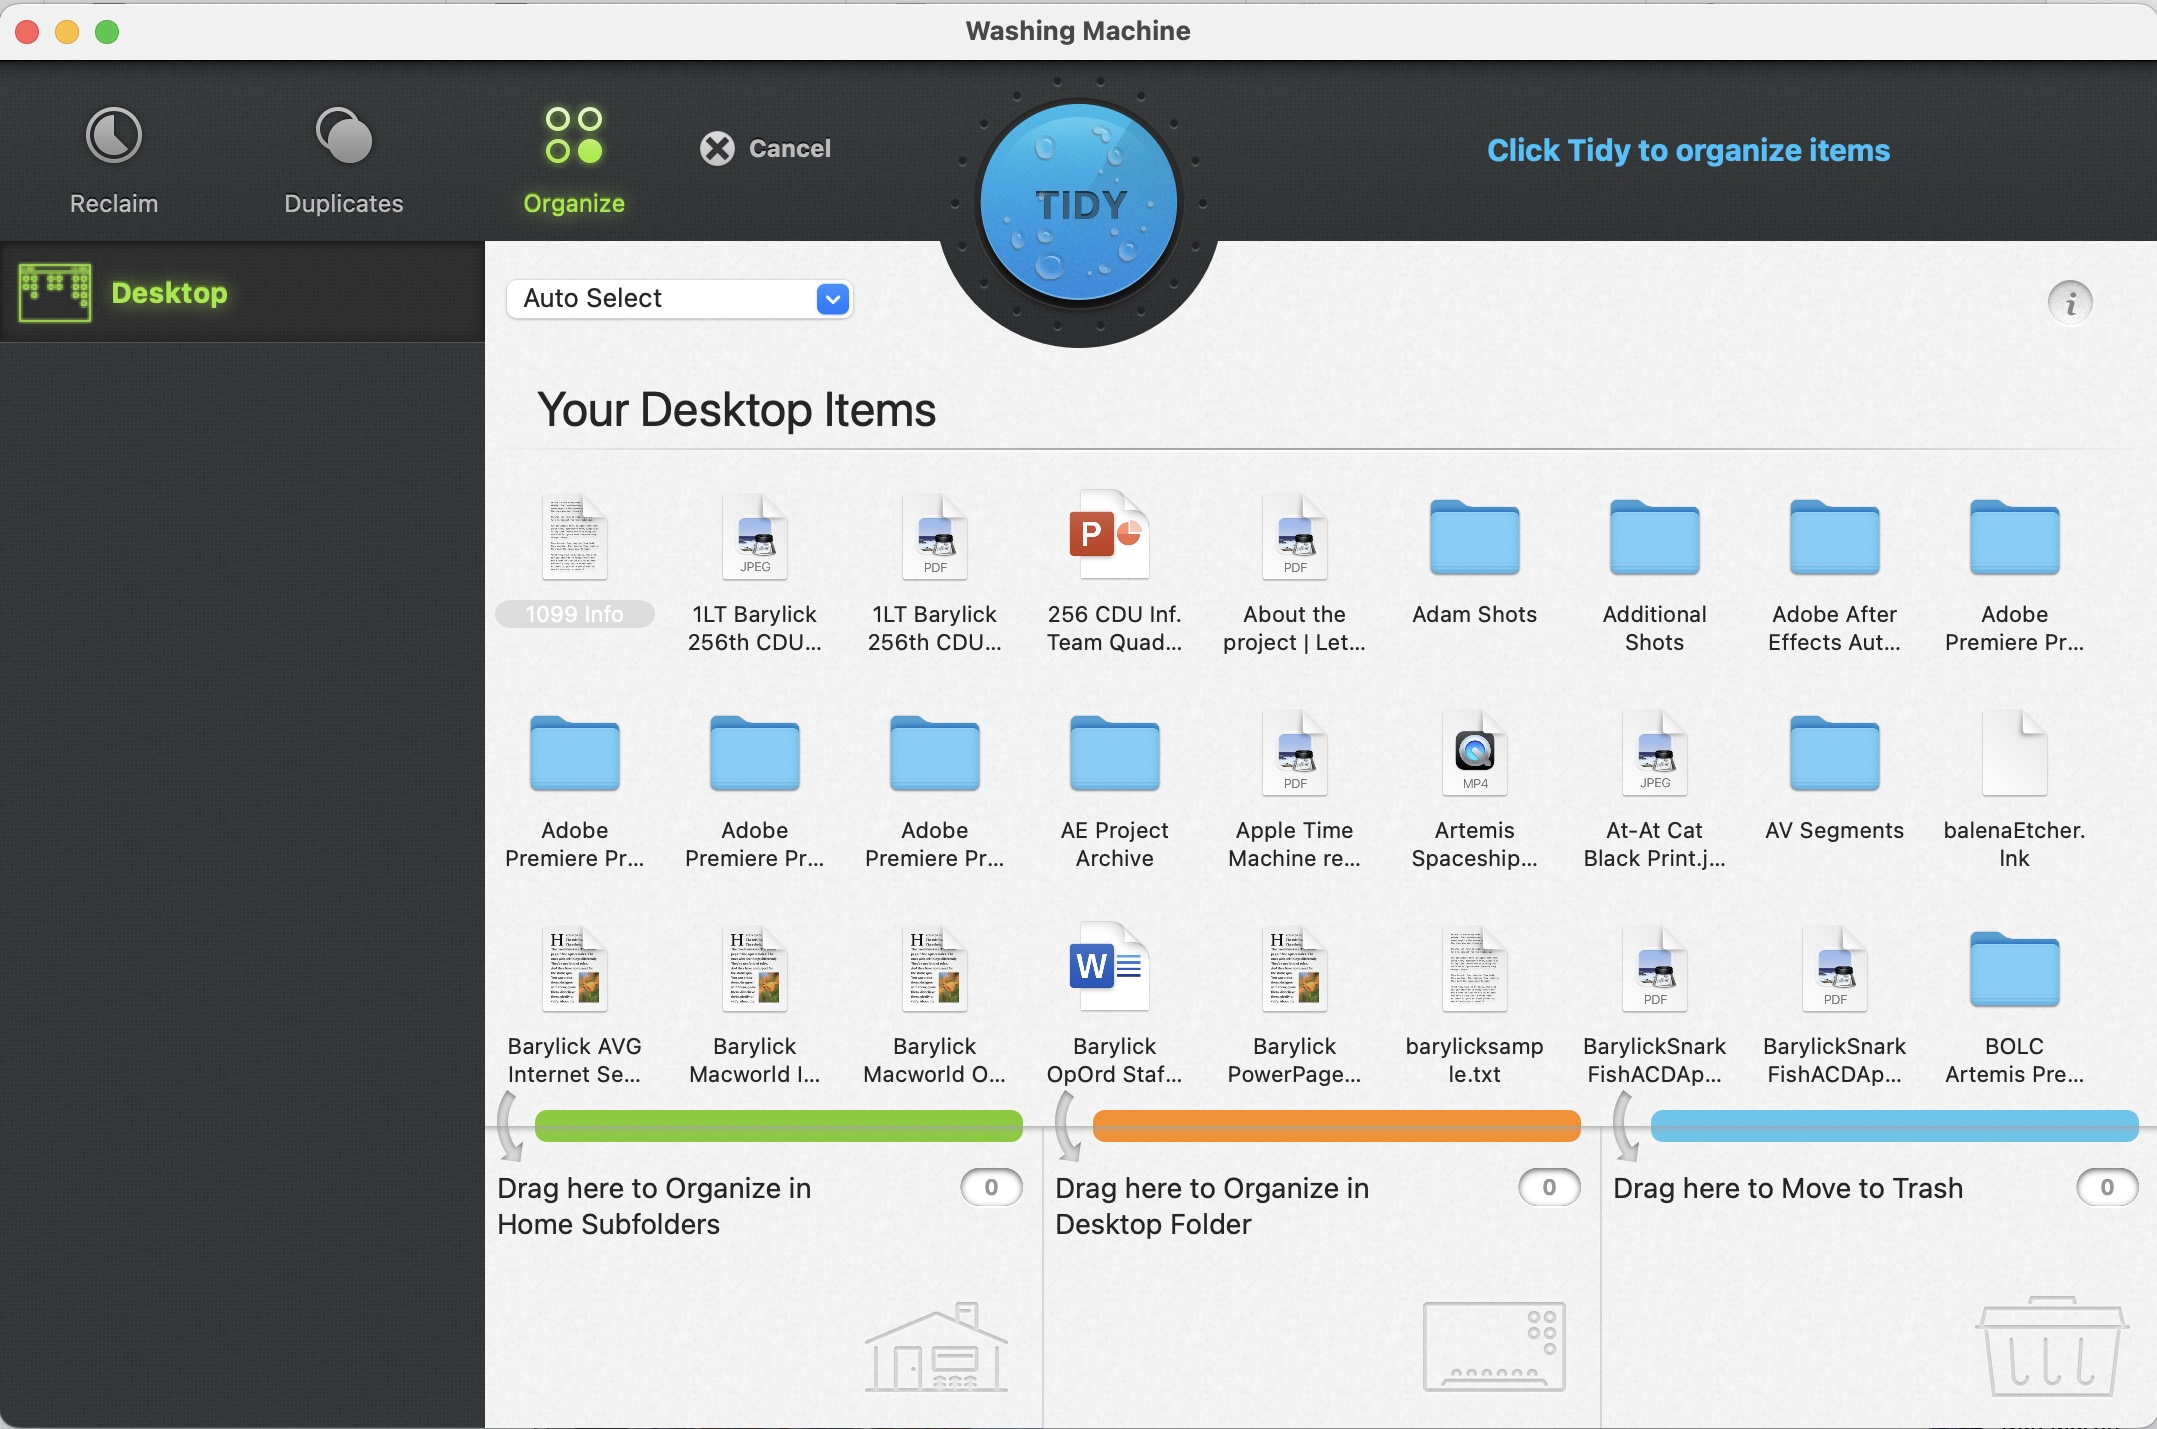
Task: Click the Cancel button
Action: [x=766, y=148]
